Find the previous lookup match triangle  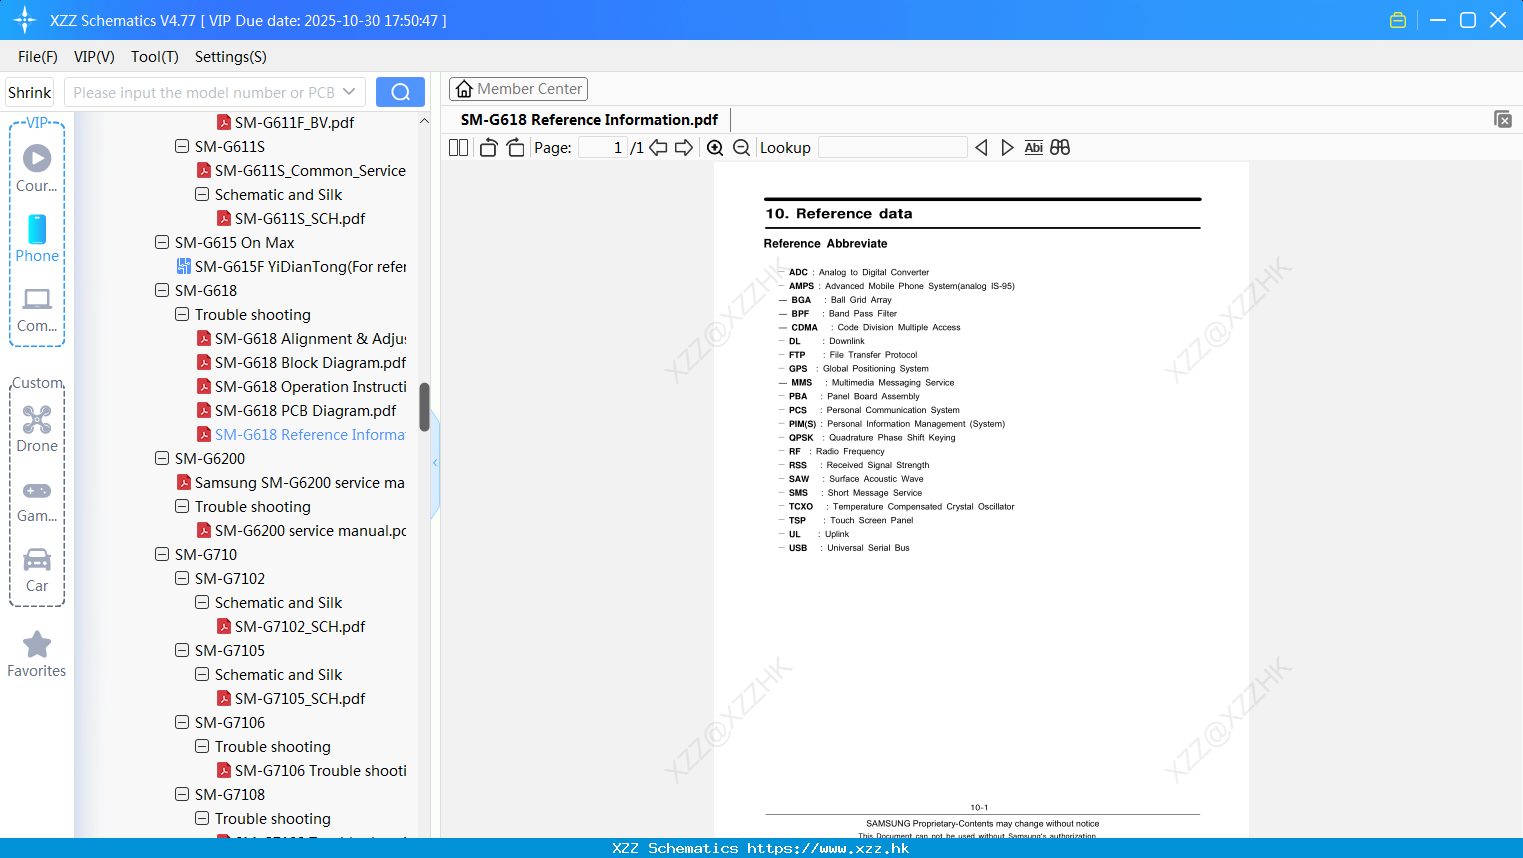pyautogui.click(x=981, y=147)
